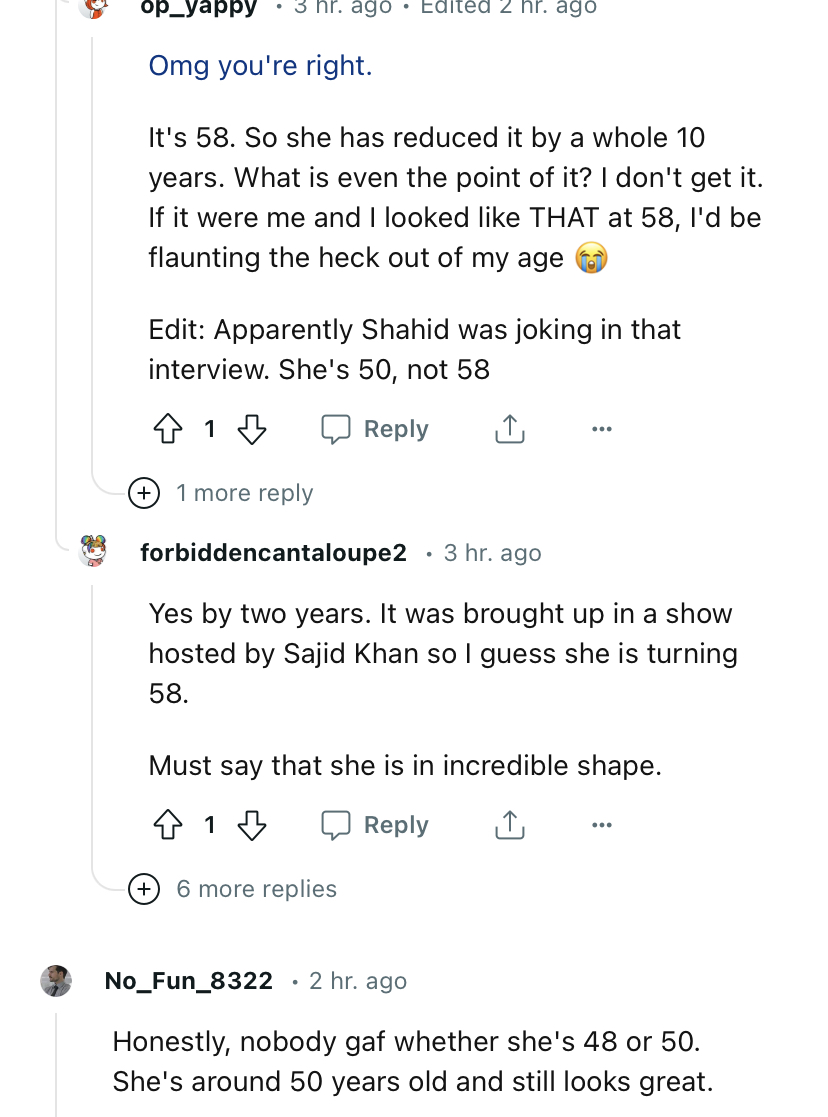Share op_yappy's comment

(x=509, y=430)
